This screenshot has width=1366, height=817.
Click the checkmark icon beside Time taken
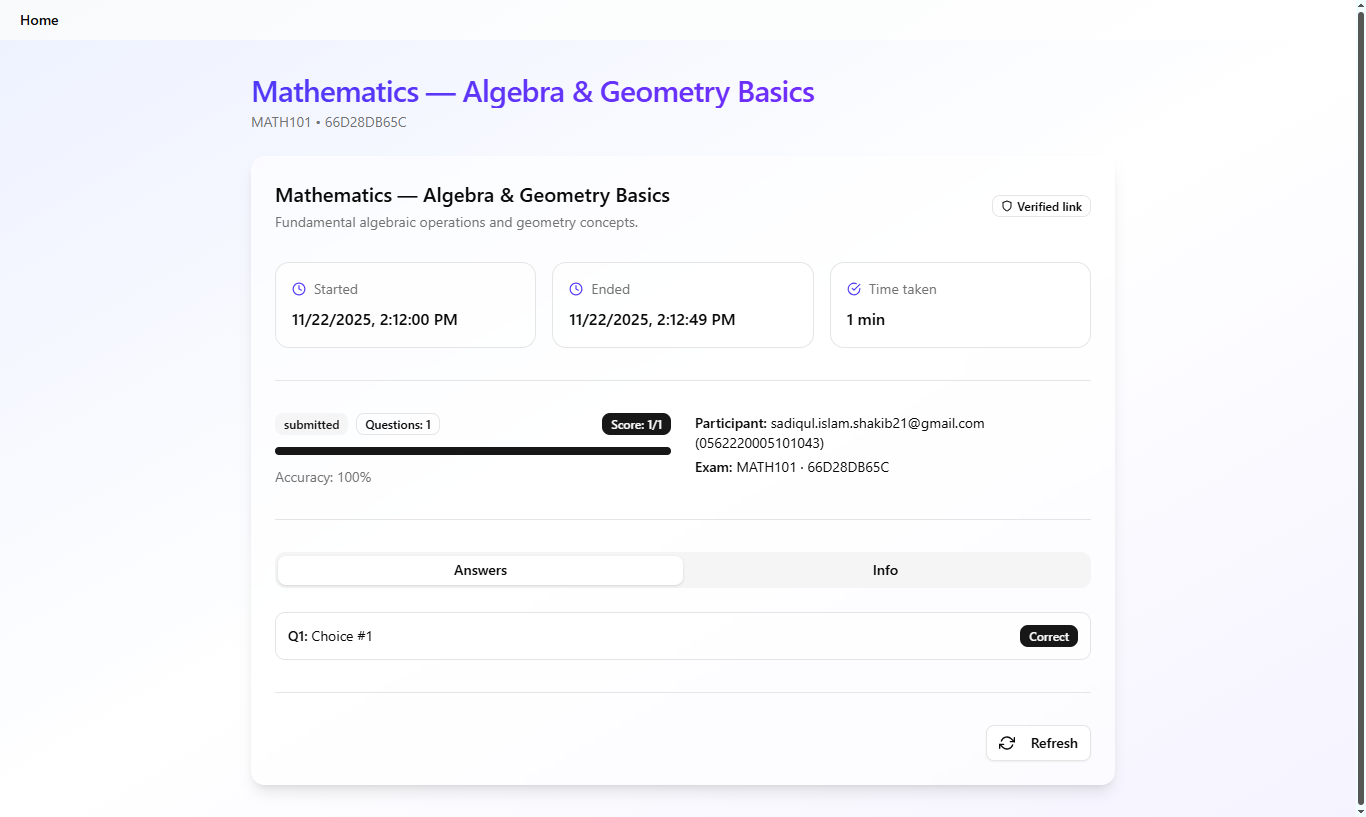click(x=854, y=289)
